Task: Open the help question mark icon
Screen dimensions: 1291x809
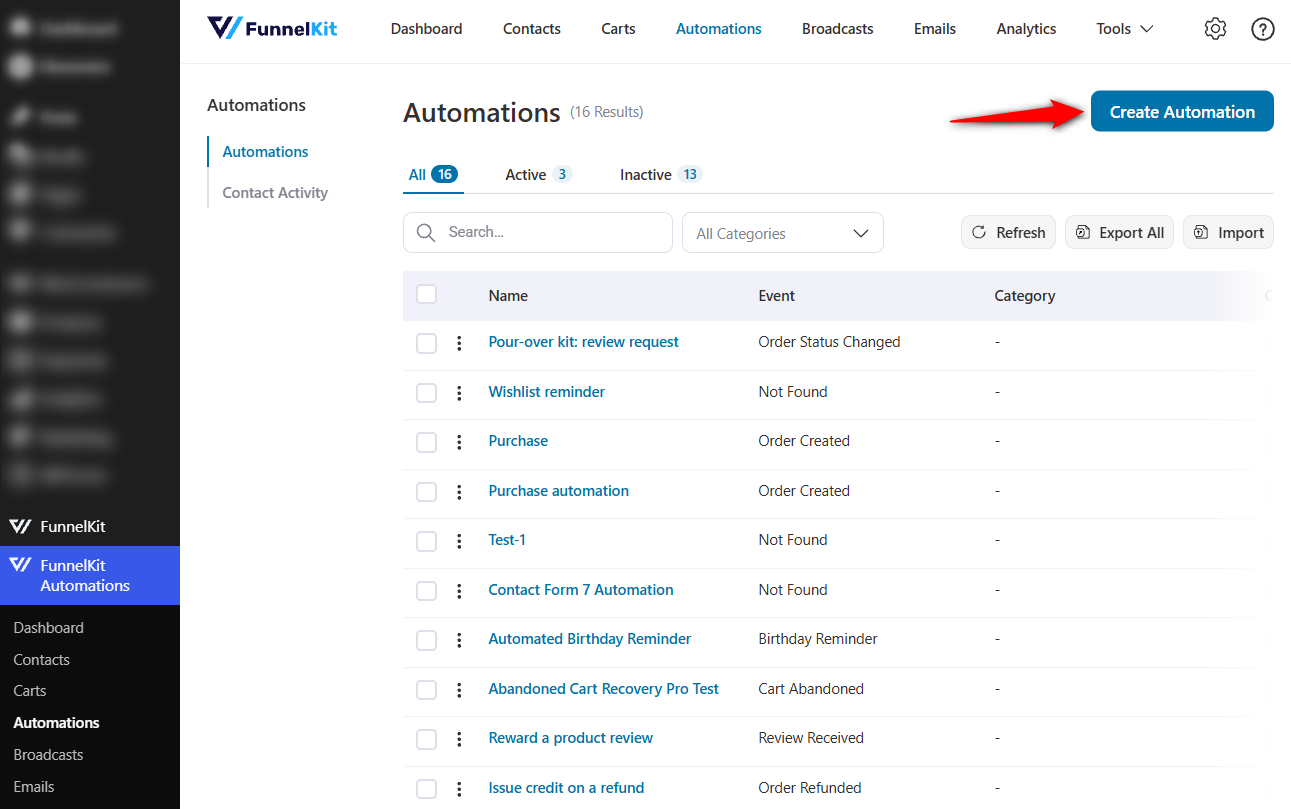Action: point(1263,29)
